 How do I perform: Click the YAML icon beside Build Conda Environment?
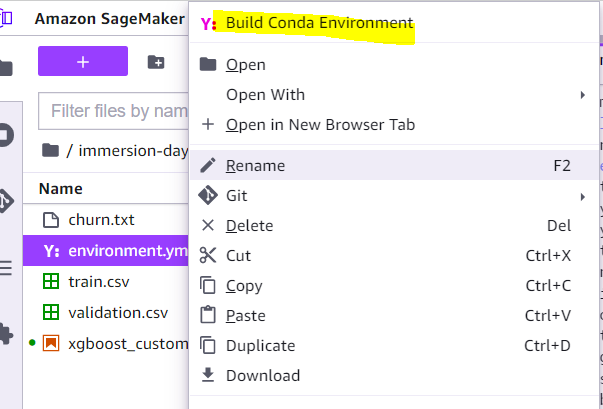pos(208,24)
